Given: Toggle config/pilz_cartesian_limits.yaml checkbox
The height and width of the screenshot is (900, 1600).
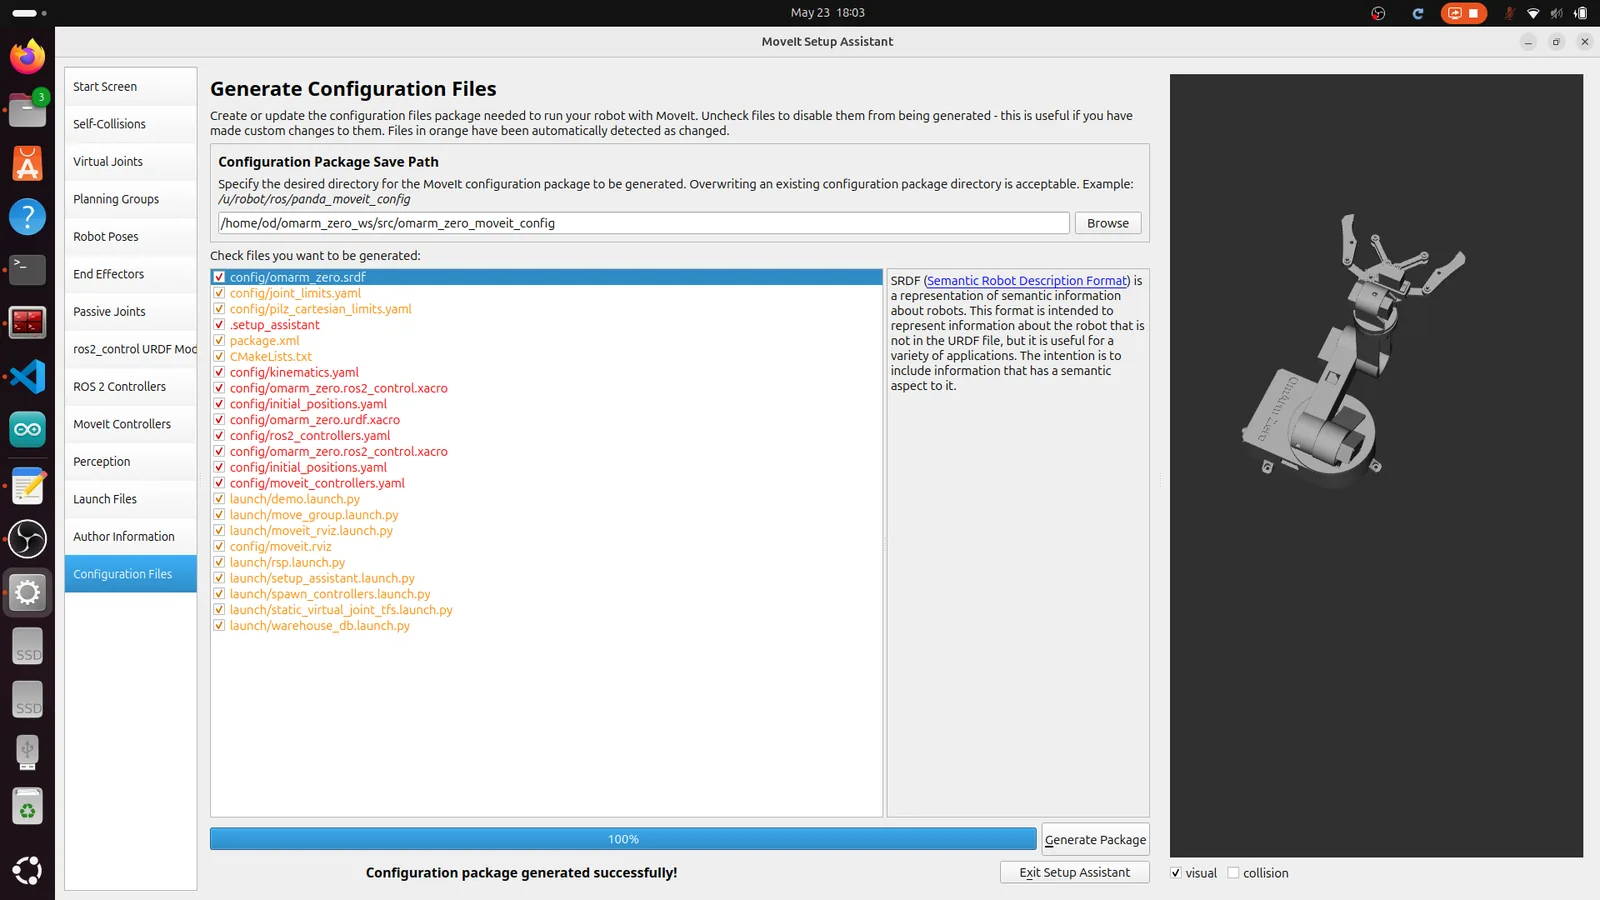Looking at the screenshot, I should coord(219,309).
